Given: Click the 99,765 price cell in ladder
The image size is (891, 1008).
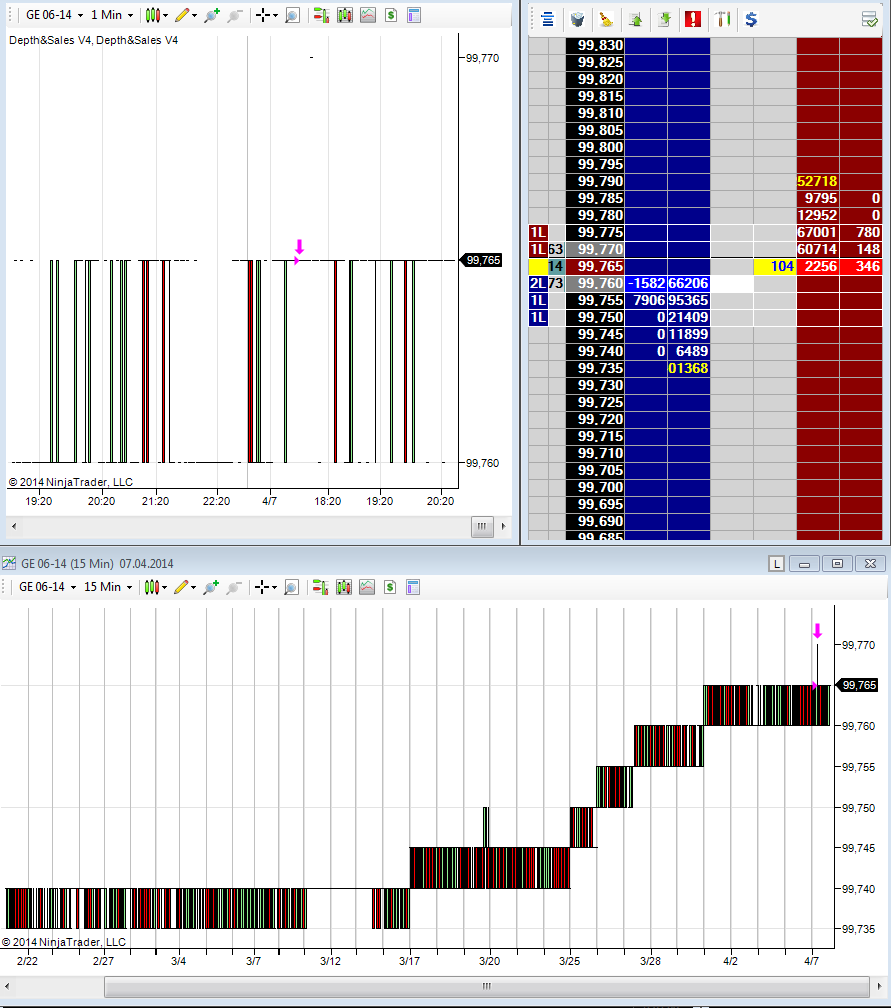Looking at the screenshot, I should [x=595, y=266].
